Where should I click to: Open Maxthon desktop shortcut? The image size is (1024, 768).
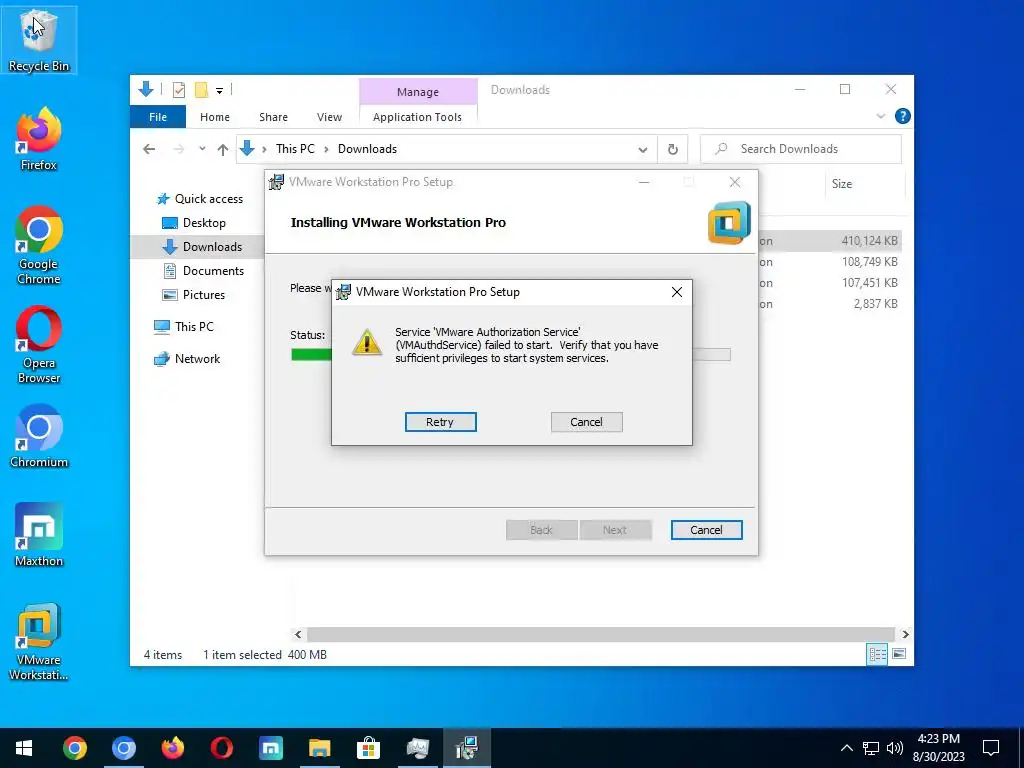coord(39,535)
